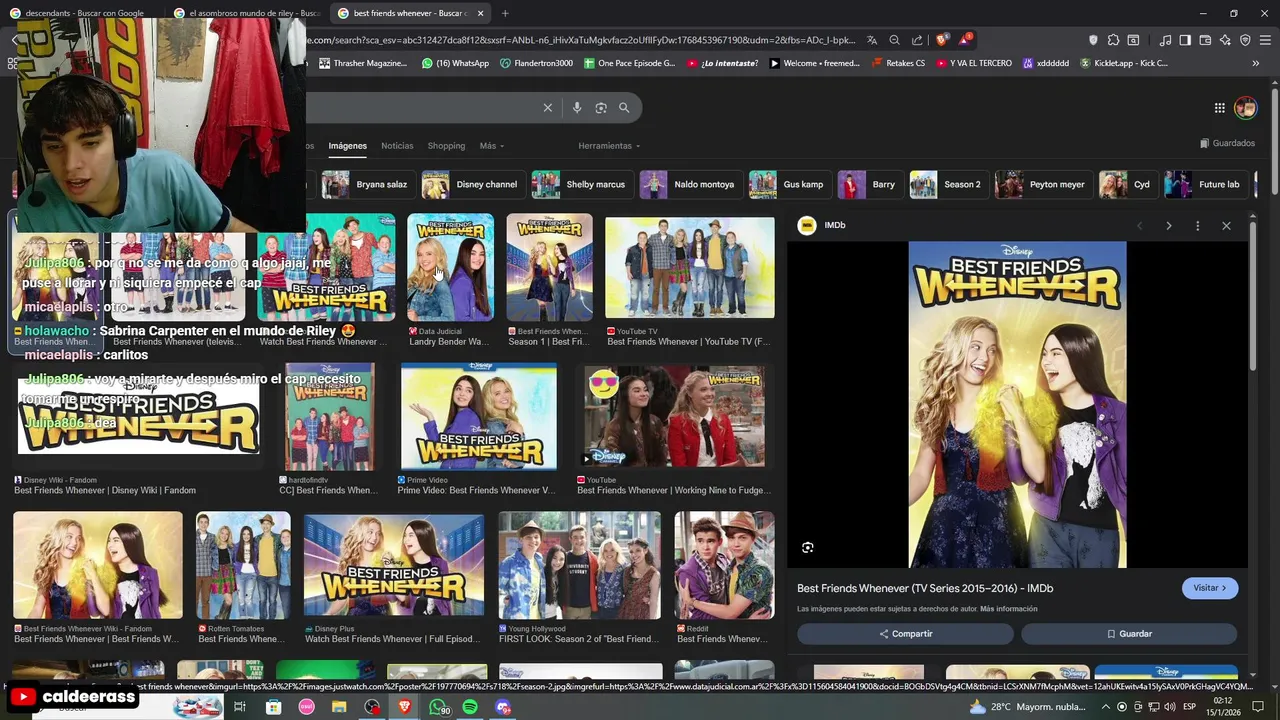
Task: Open a new browser tab
Action: (x=505, y=13)
